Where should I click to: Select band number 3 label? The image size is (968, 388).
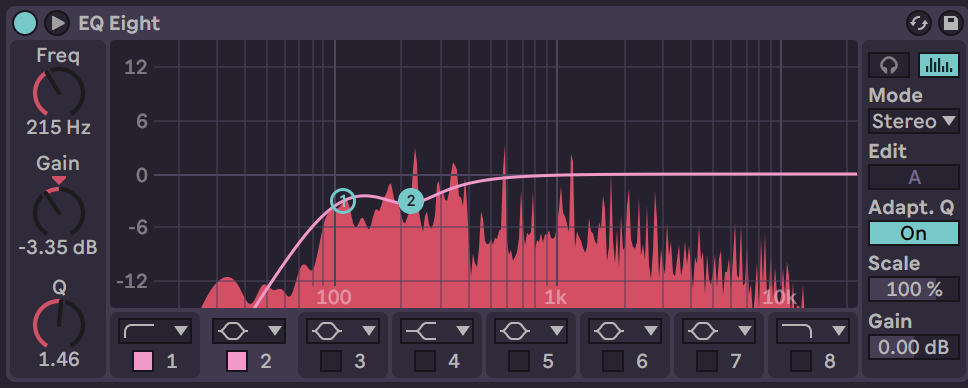pos(360,361)
